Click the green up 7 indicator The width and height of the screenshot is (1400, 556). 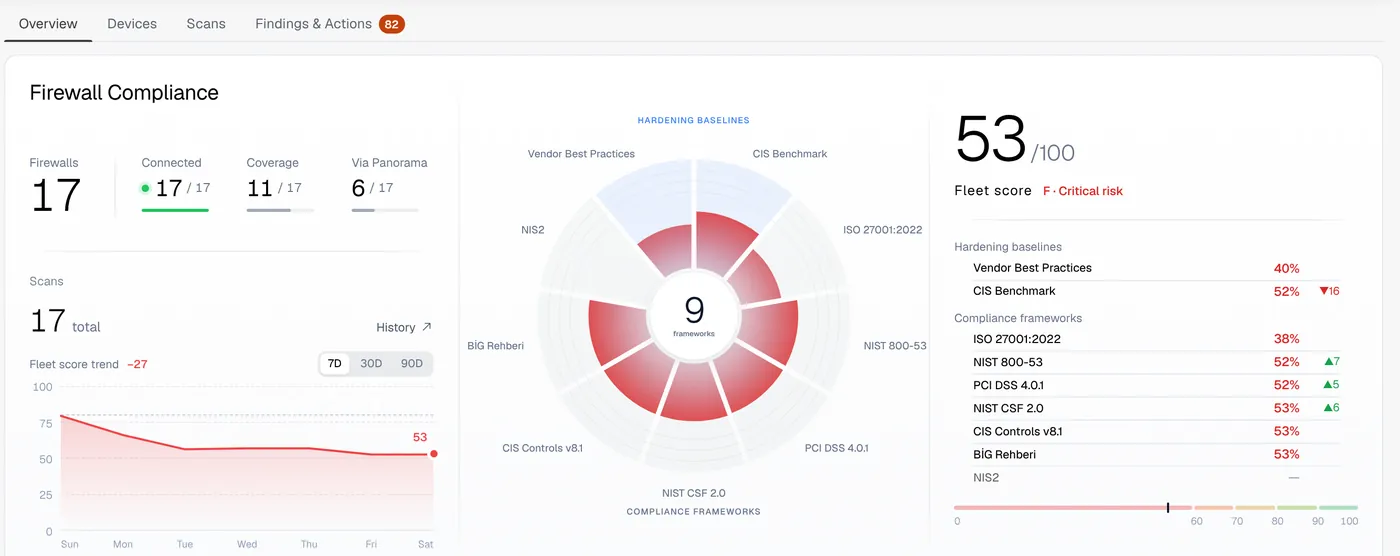(x=1331, y=362)
